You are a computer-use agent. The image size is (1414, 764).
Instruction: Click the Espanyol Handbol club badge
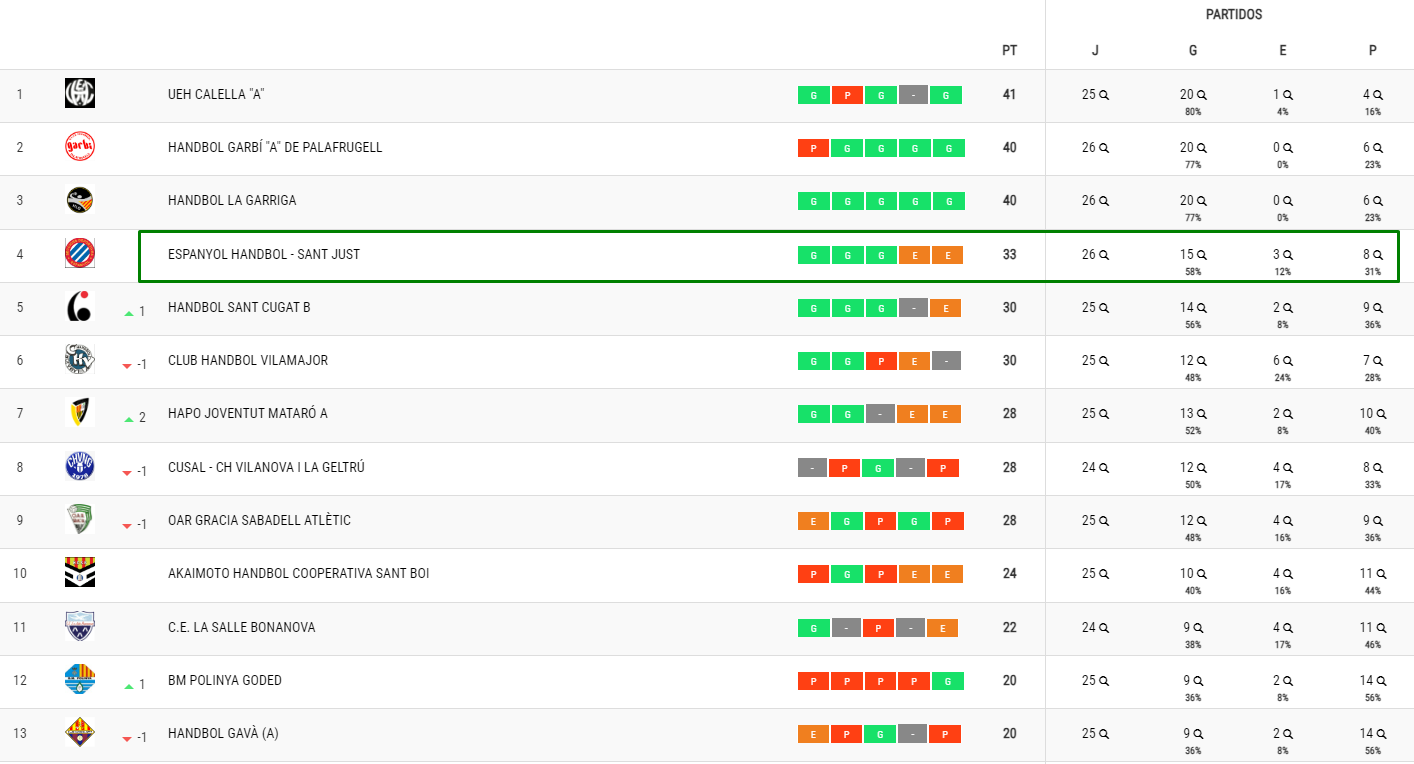[x=79, y=254]
